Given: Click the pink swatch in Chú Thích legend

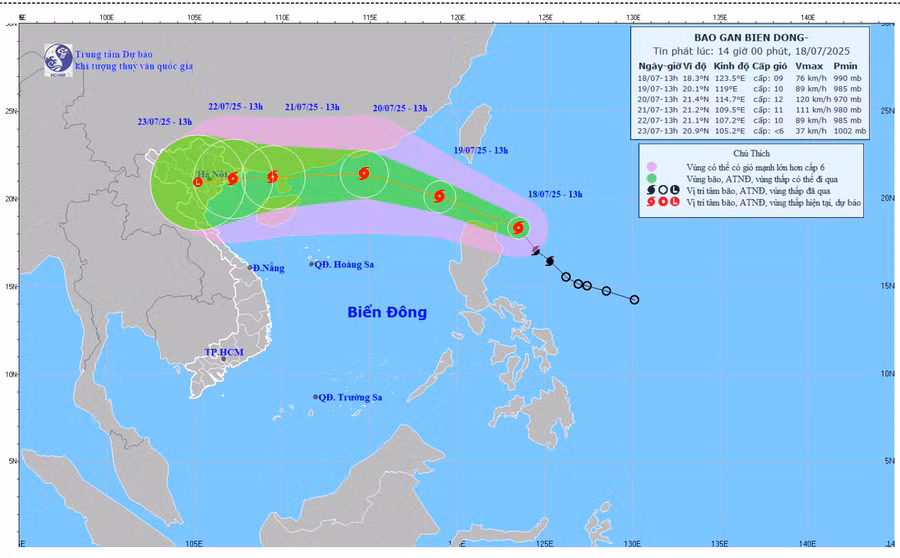Looking at the screenshot, I should point(650,165).
